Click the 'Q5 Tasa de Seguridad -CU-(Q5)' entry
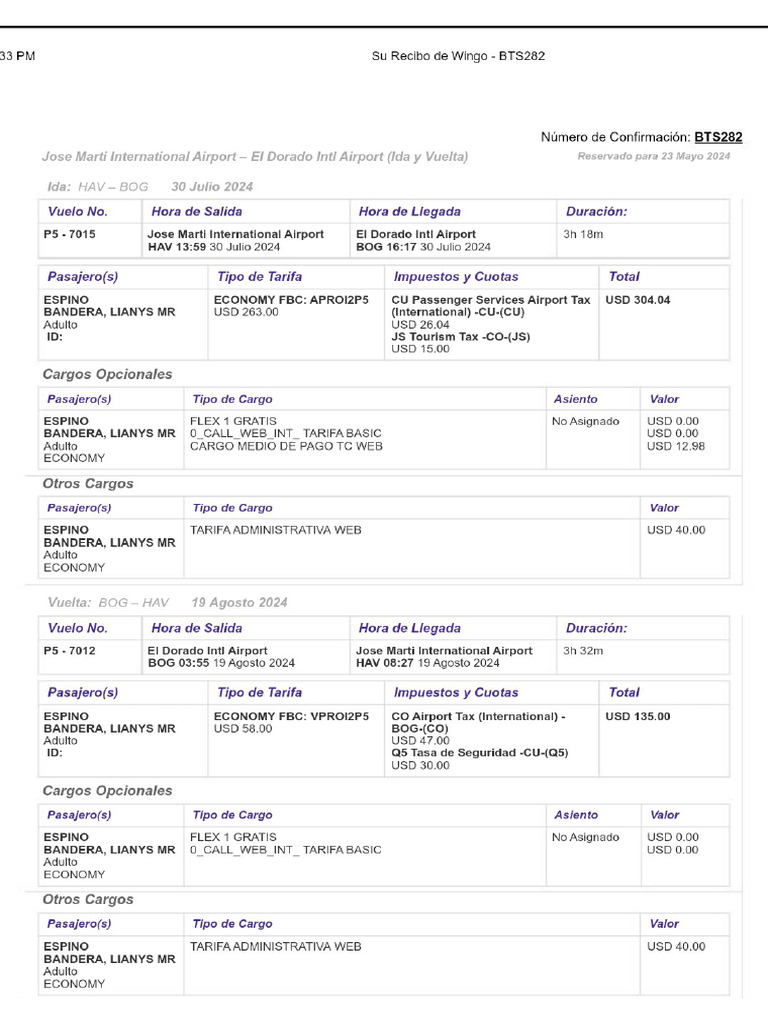Image resolution: width=768 pixels, height=1024 pixels. (480, 753)
